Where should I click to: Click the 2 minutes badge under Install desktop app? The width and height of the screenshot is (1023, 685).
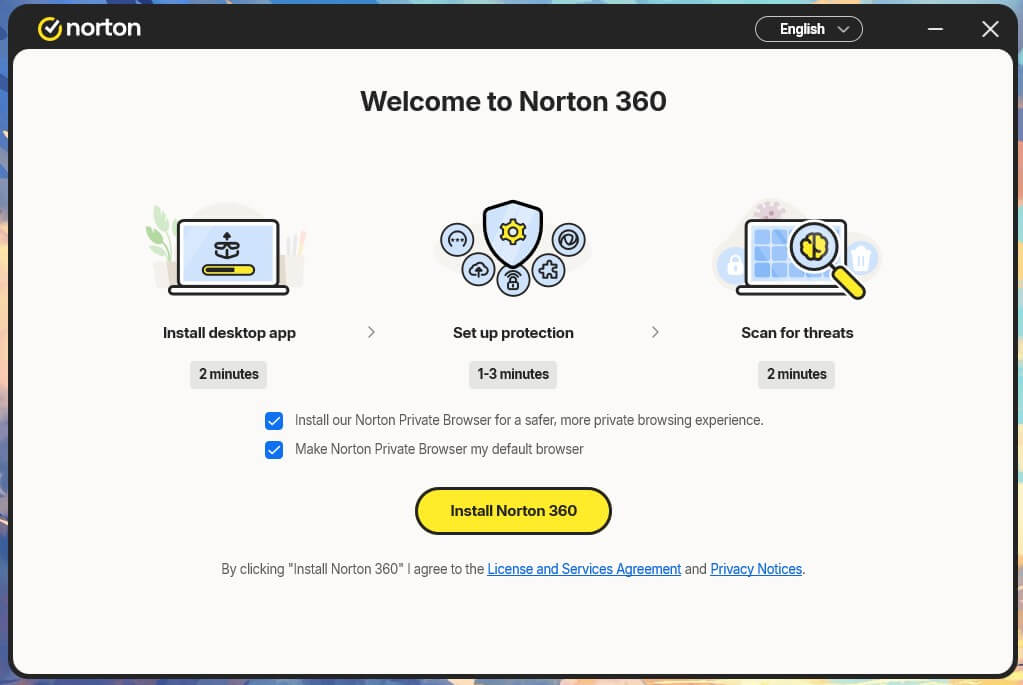228,374
